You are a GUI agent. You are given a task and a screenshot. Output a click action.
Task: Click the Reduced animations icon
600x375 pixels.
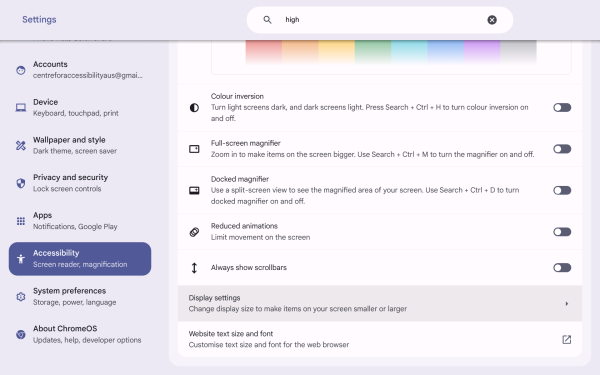[x=194, y=232]
